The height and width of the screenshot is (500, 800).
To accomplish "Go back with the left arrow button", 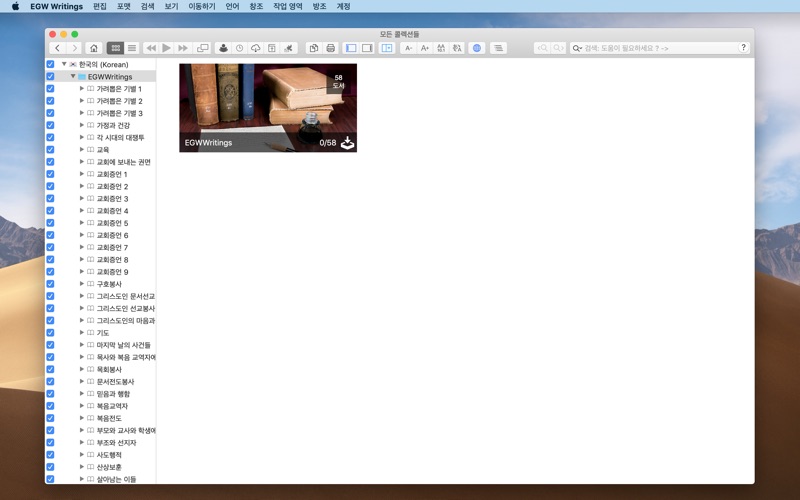I will pos(57,48).
